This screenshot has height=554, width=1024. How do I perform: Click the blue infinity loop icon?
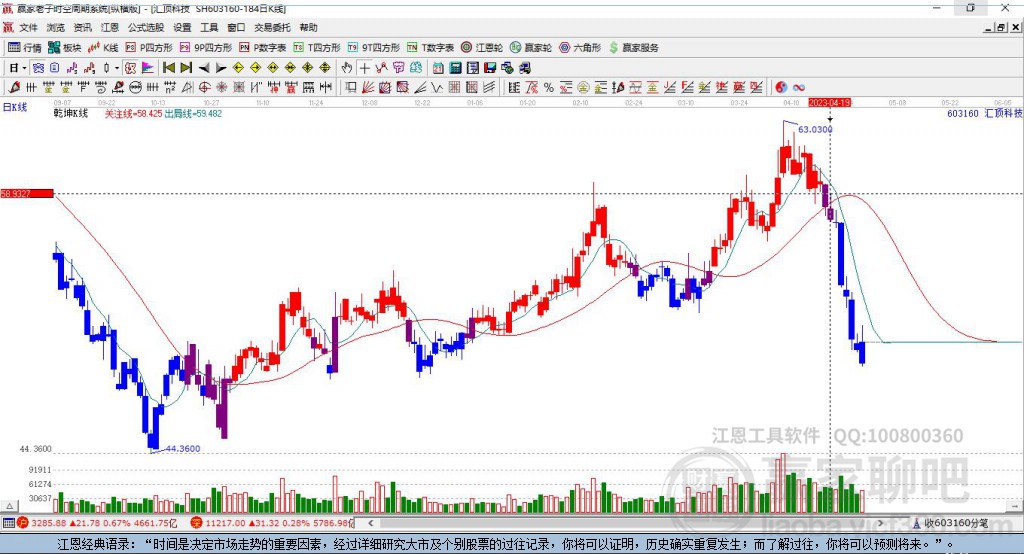799,88
